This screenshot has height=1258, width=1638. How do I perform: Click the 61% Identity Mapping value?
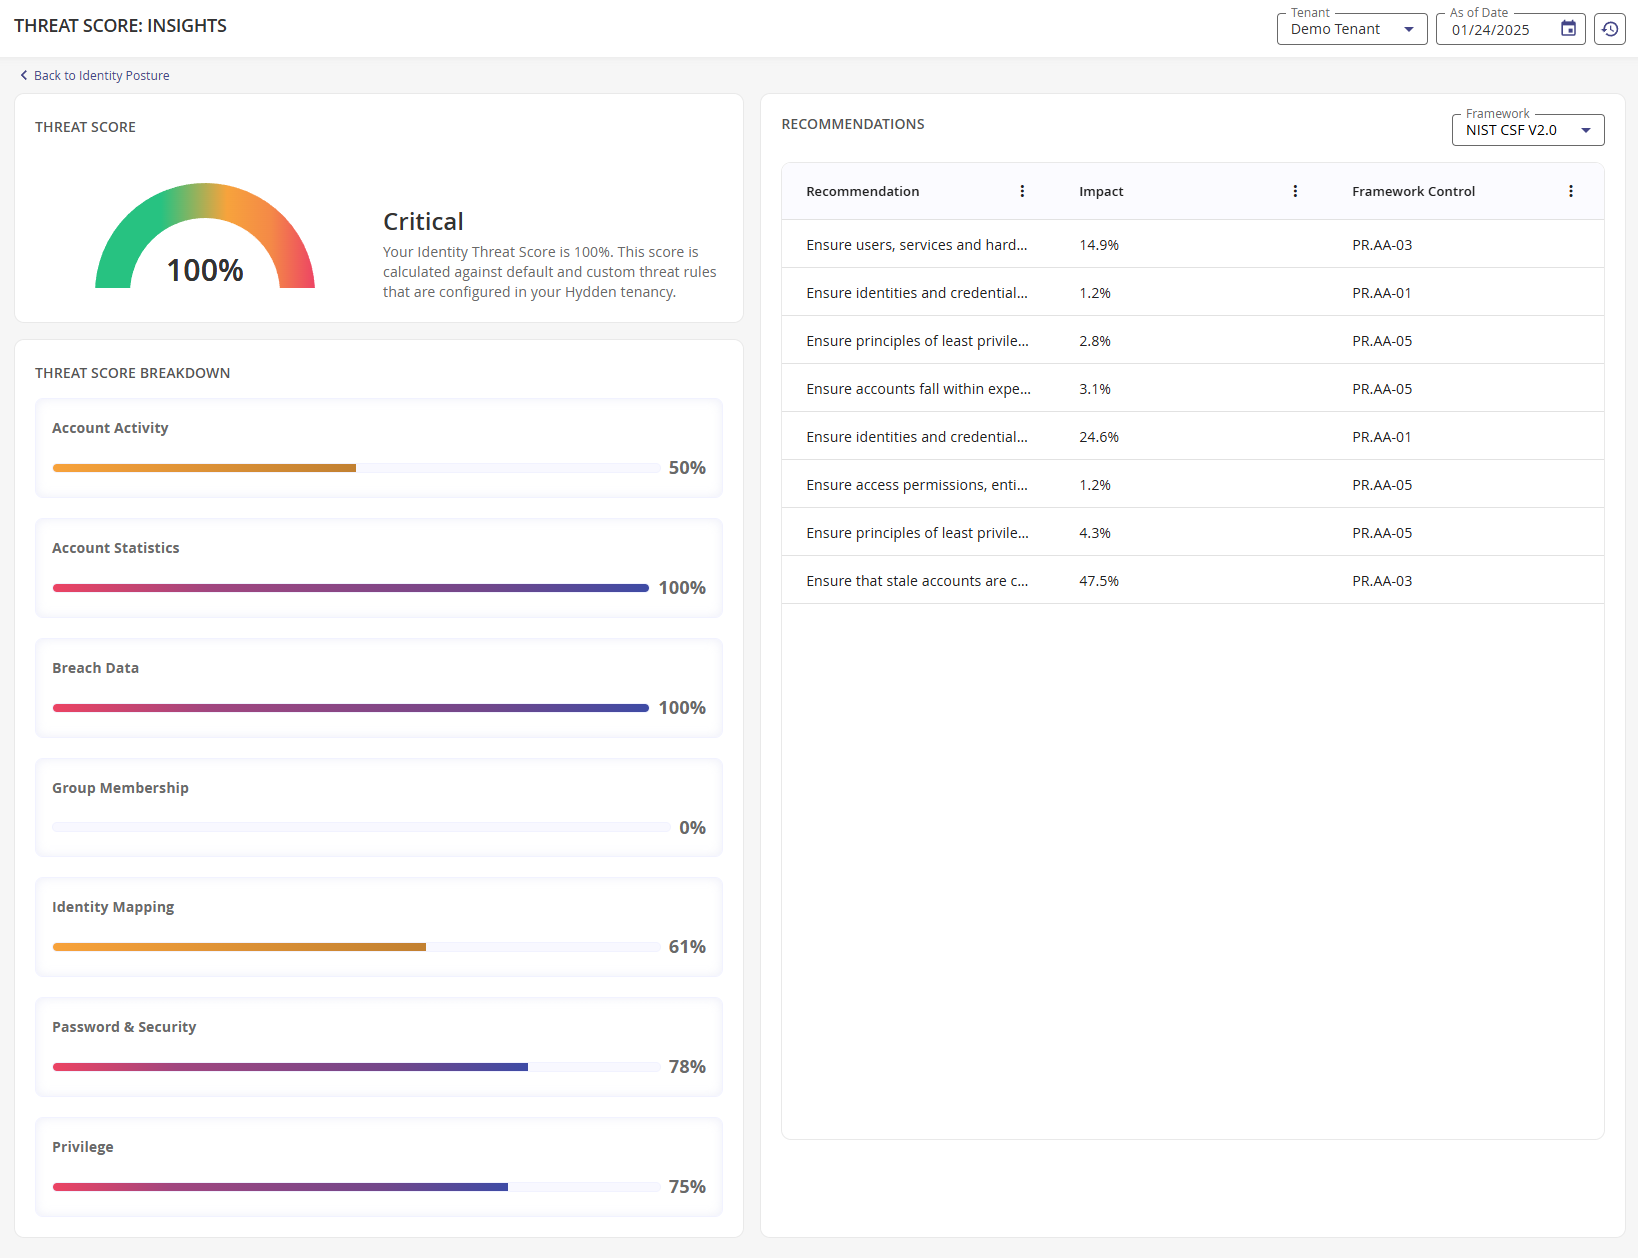[687, 947]
